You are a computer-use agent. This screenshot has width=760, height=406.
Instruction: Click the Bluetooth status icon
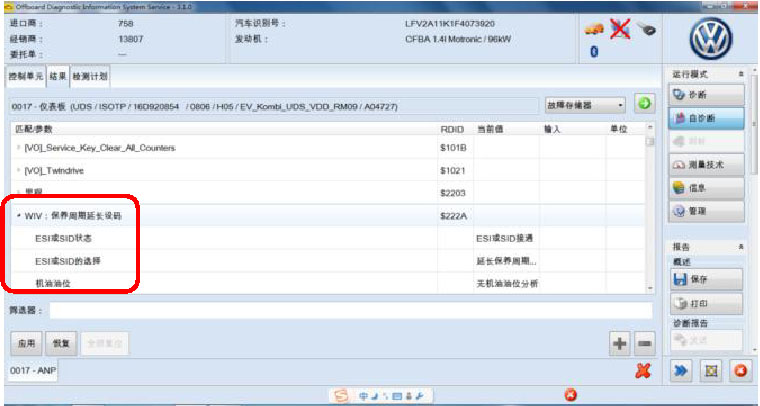tap(594, 51)
